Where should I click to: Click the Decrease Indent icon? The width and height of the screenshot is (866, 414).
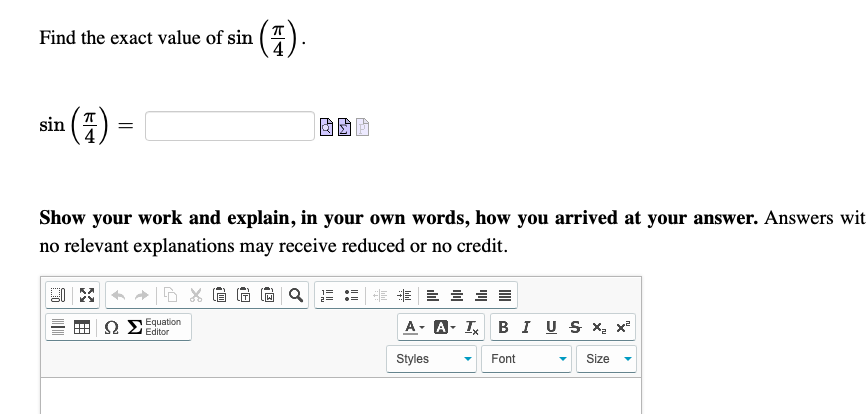(x=380, y=295)
